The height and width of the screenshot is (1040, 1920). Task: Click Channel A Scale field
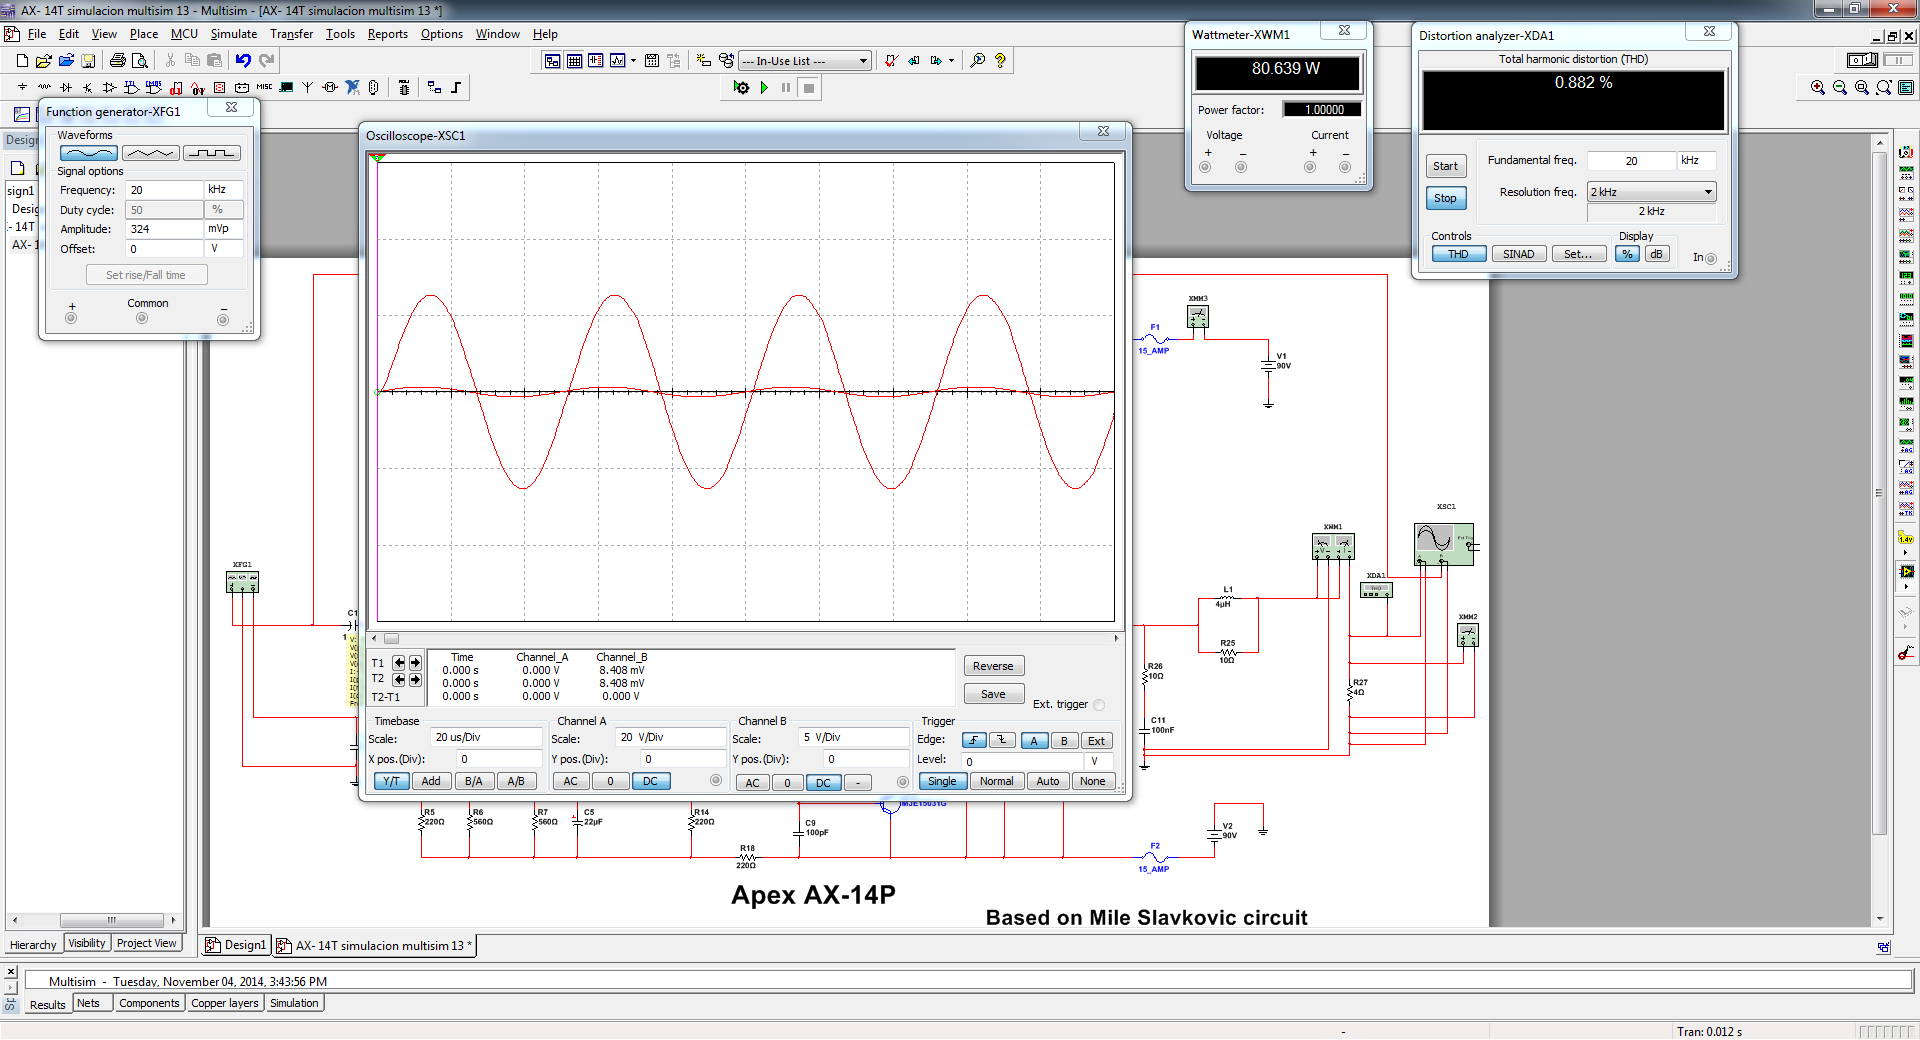[670, 737]
